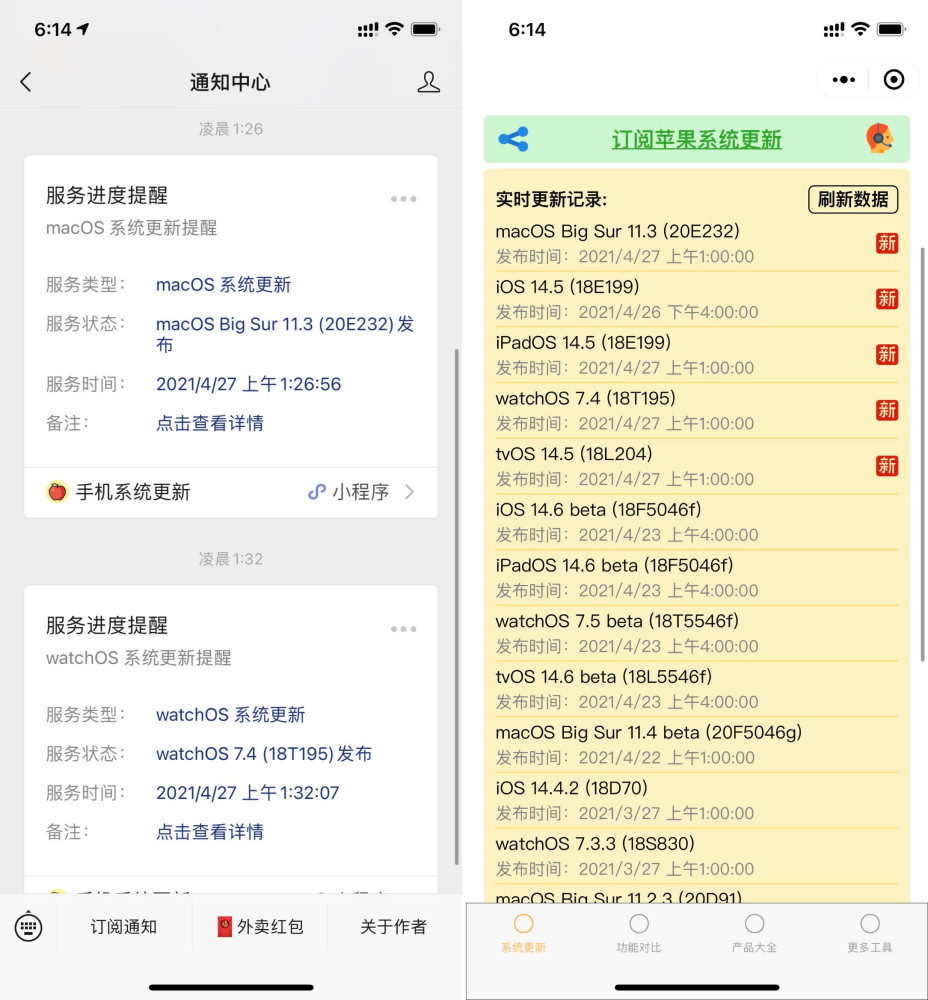Click the 凌晨 1:32 timestamp
Image resolution: width=928 pixels, height=1000 pixels.
pyautogui.click(x=231, y=559)
